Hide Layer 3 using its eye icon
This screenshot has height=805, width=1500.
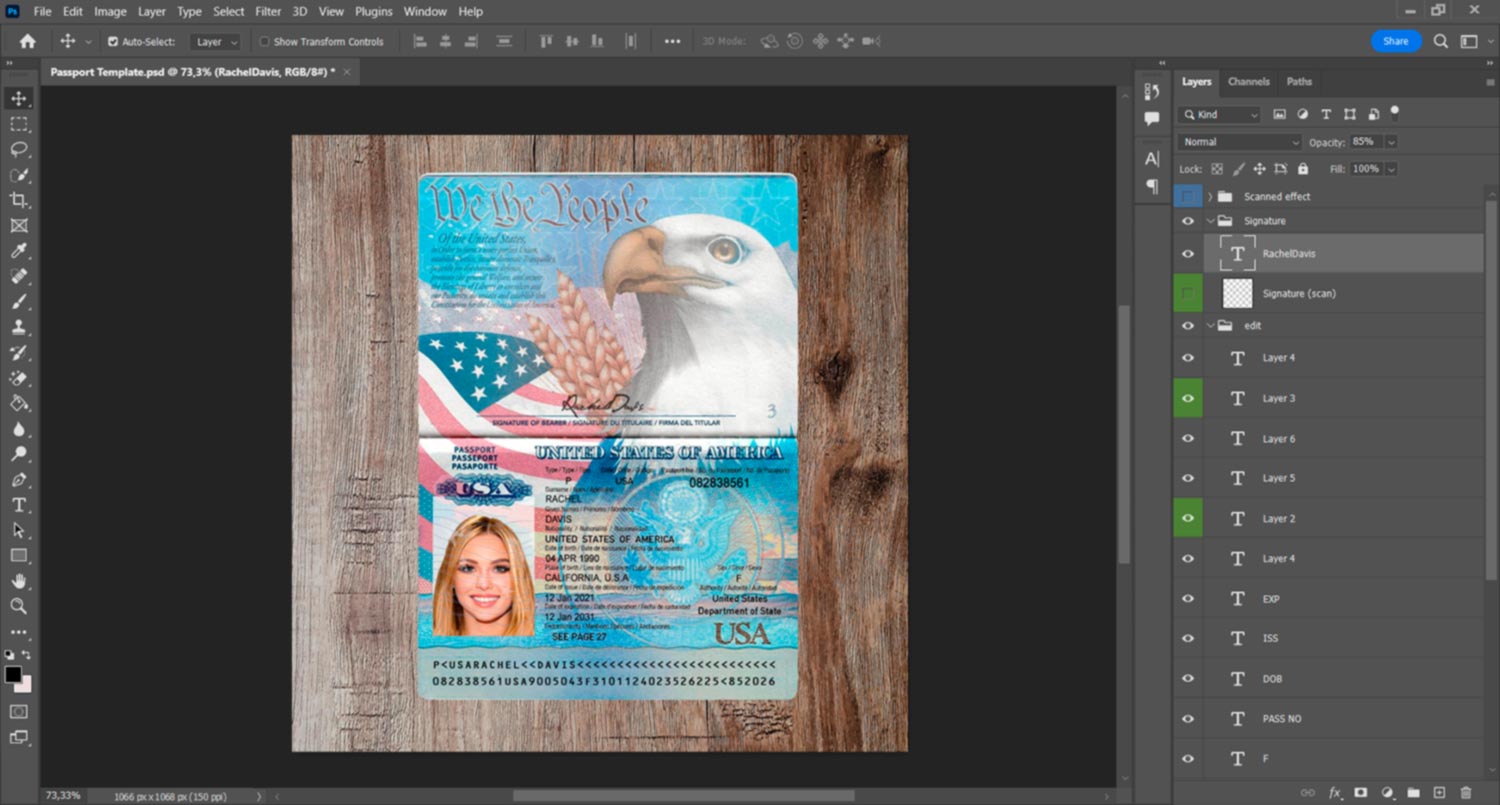click(x=1188, y=398)
